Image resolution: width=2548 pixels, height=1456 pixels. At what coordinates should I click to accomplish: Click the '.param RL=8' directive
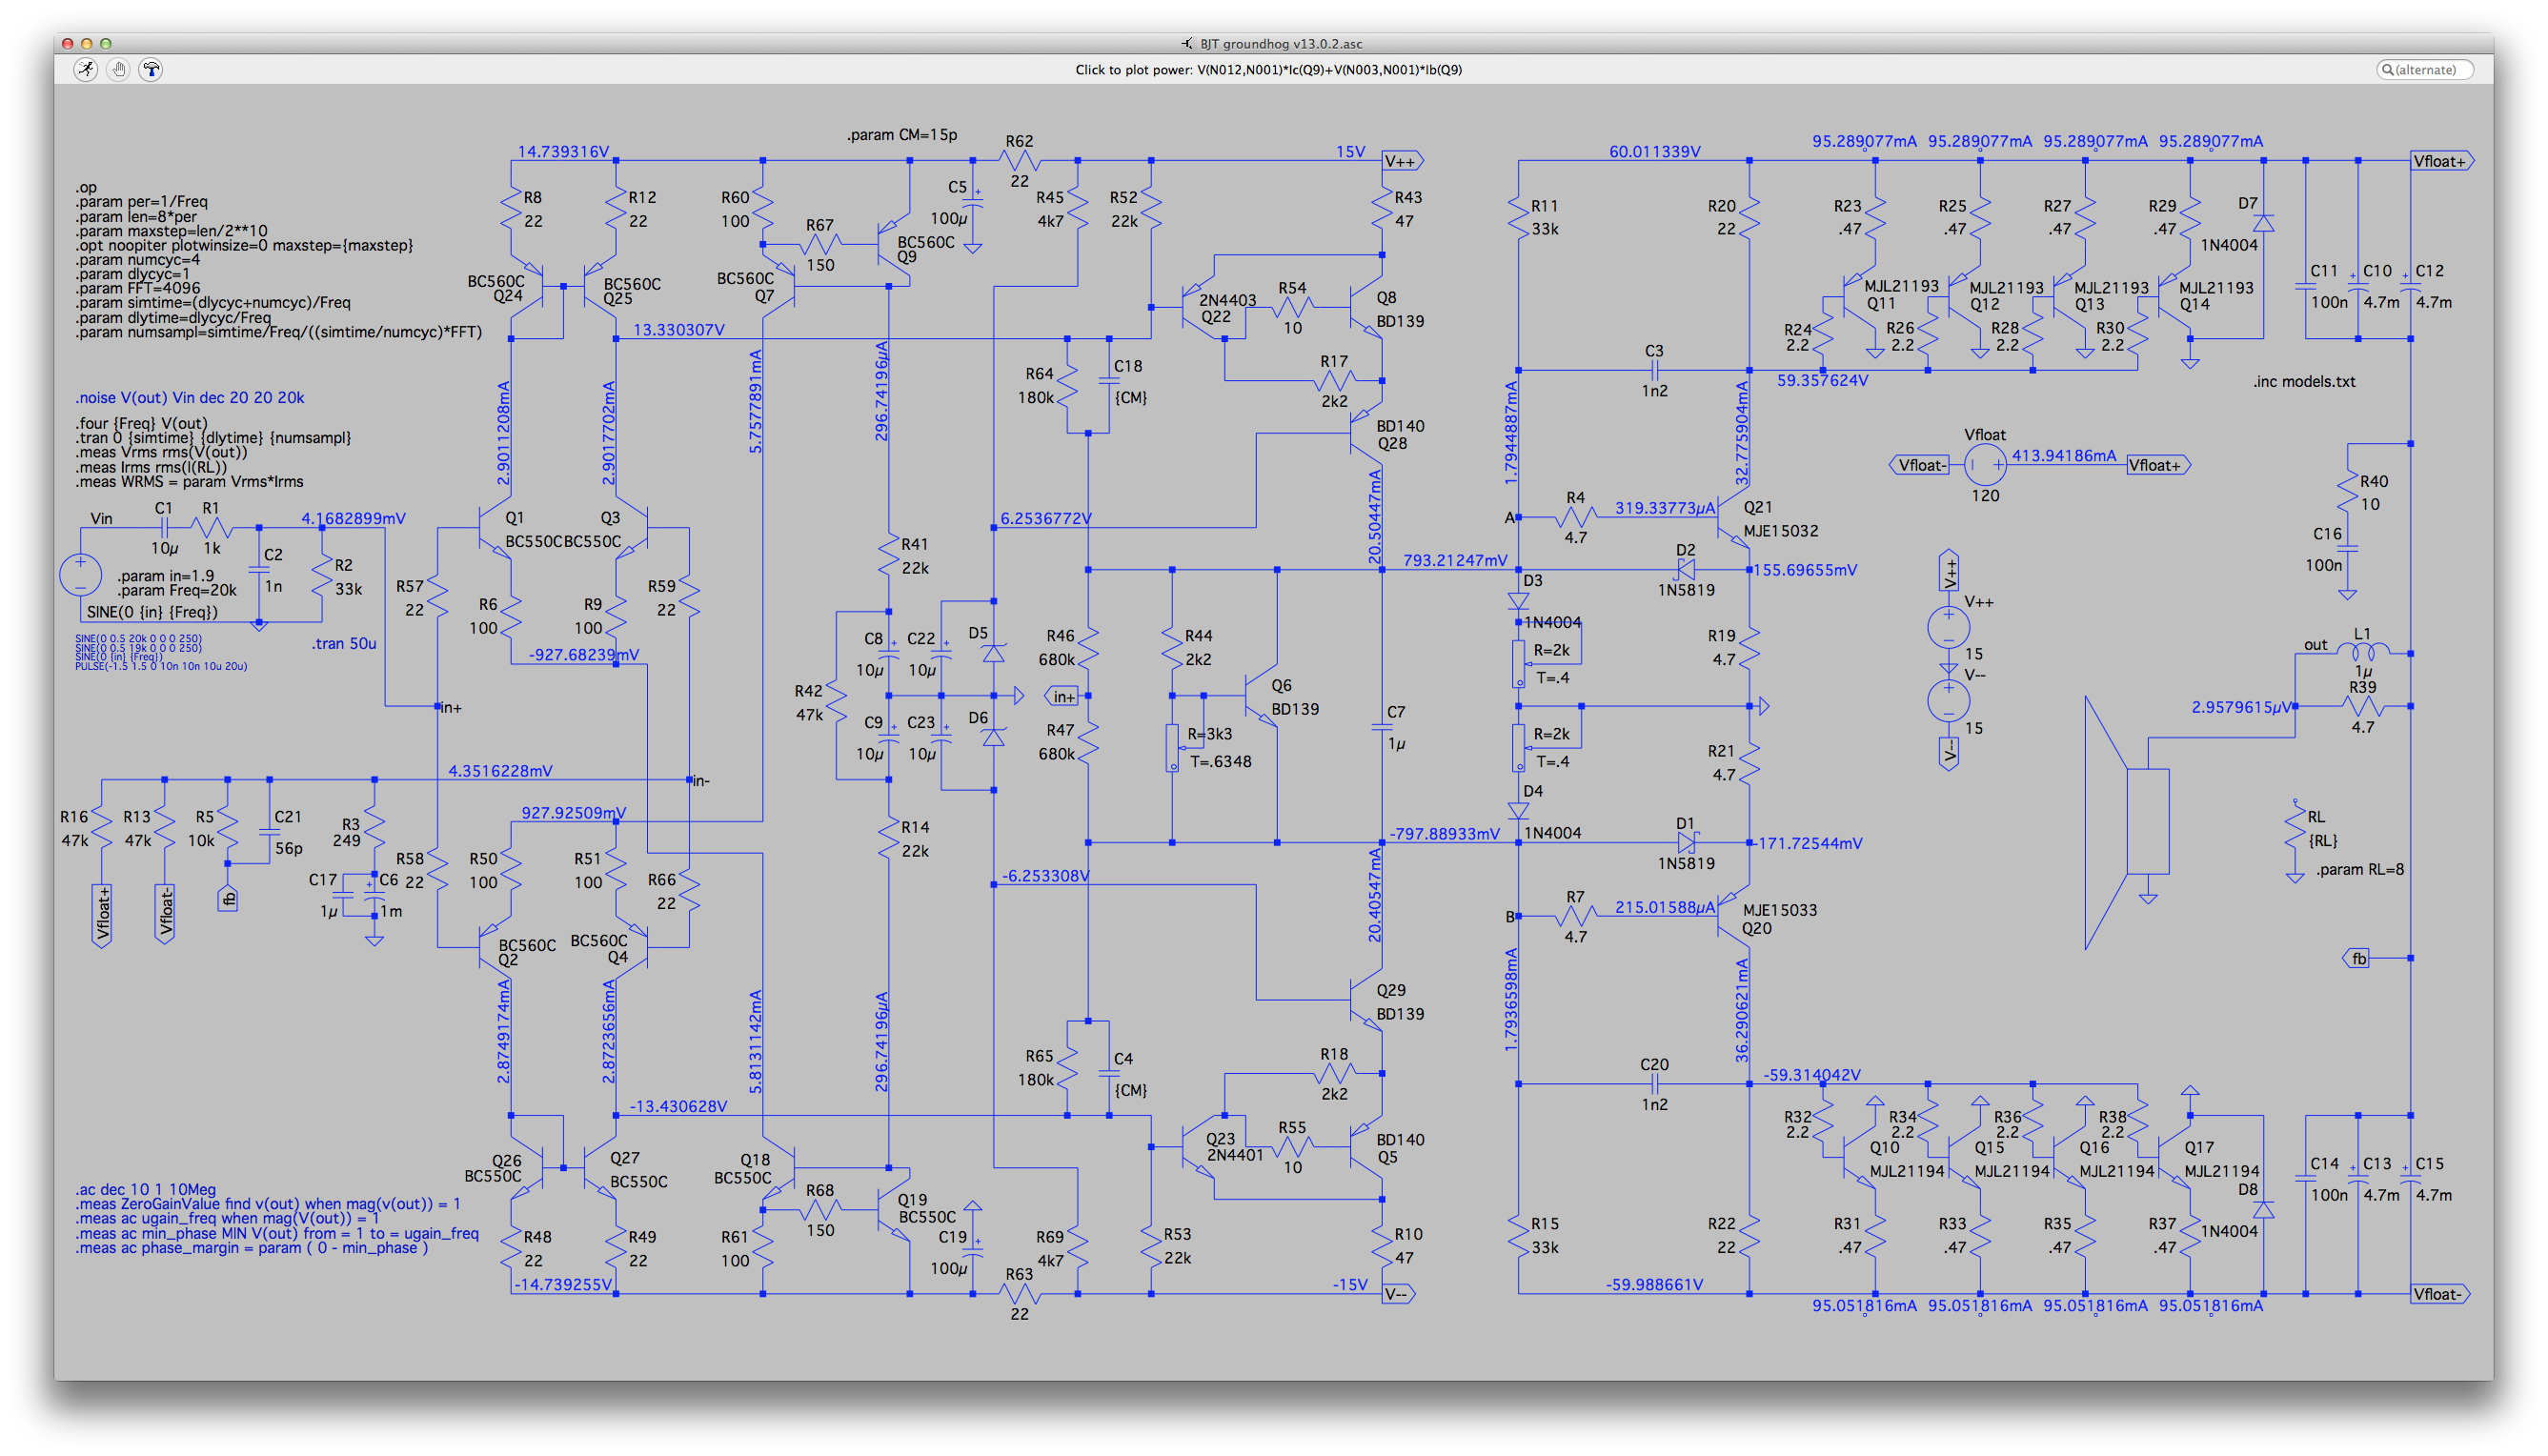[x=2360, y=869]
